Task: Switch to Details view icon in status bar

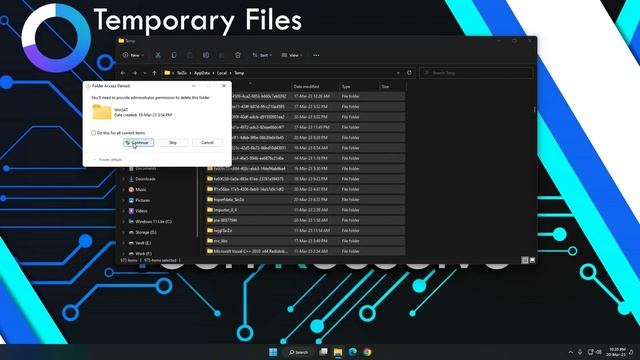Action: click(x=525, y=260)
